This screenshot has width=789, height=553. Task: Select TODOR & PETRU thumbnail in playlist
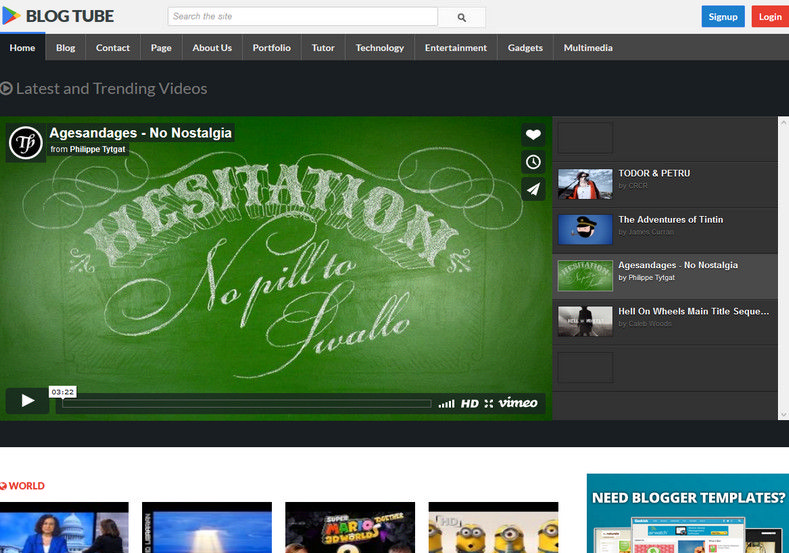585,184
